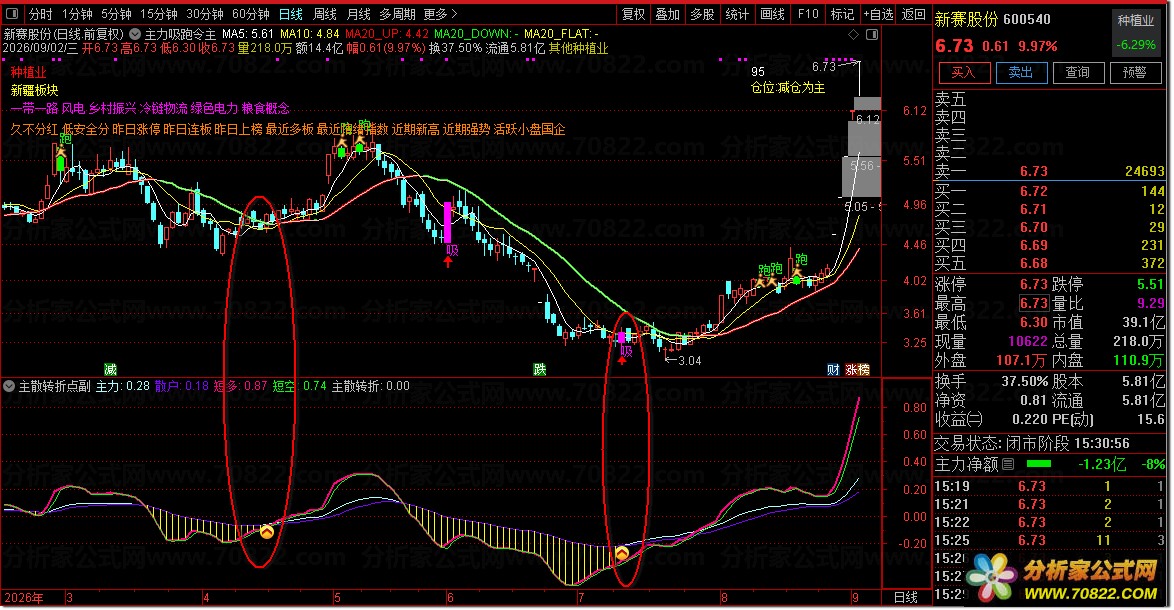The image size is (1174, 610).
Task: Expand the 更多 periods chevron
Action: pos(453,14)
